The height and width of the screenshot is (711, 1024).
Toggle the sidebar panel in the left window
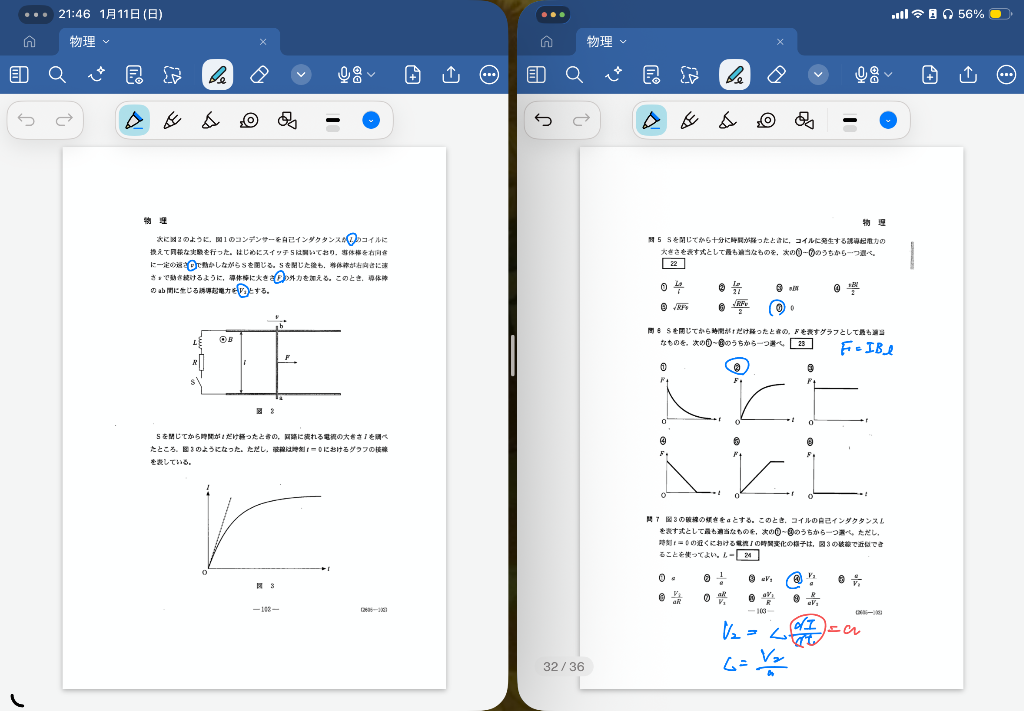pos(19,75)
